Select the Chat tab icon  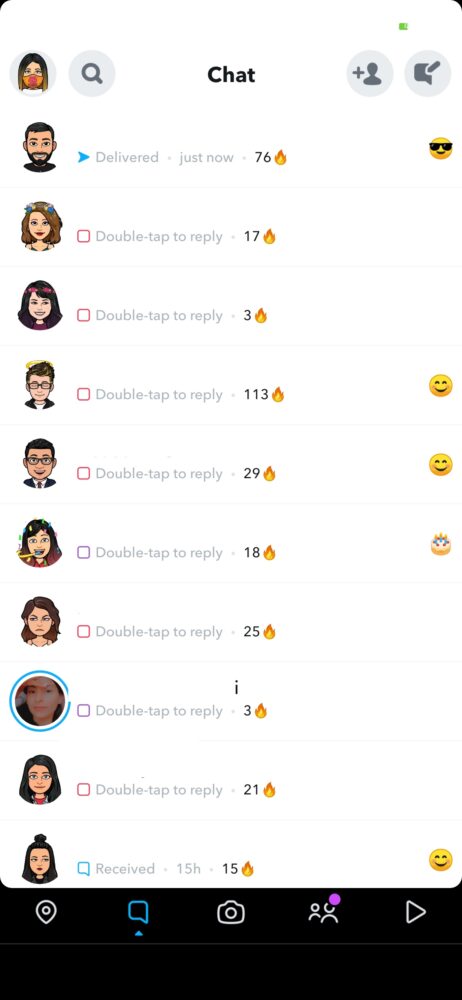(x=138, y=913)
